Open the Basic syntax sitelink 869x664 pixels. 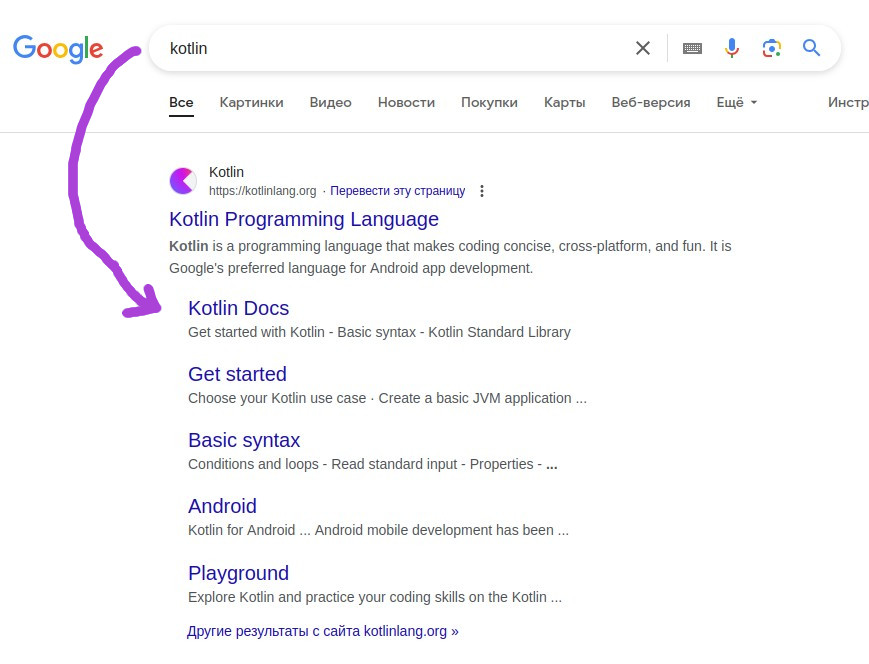click(x=244, y=440)
